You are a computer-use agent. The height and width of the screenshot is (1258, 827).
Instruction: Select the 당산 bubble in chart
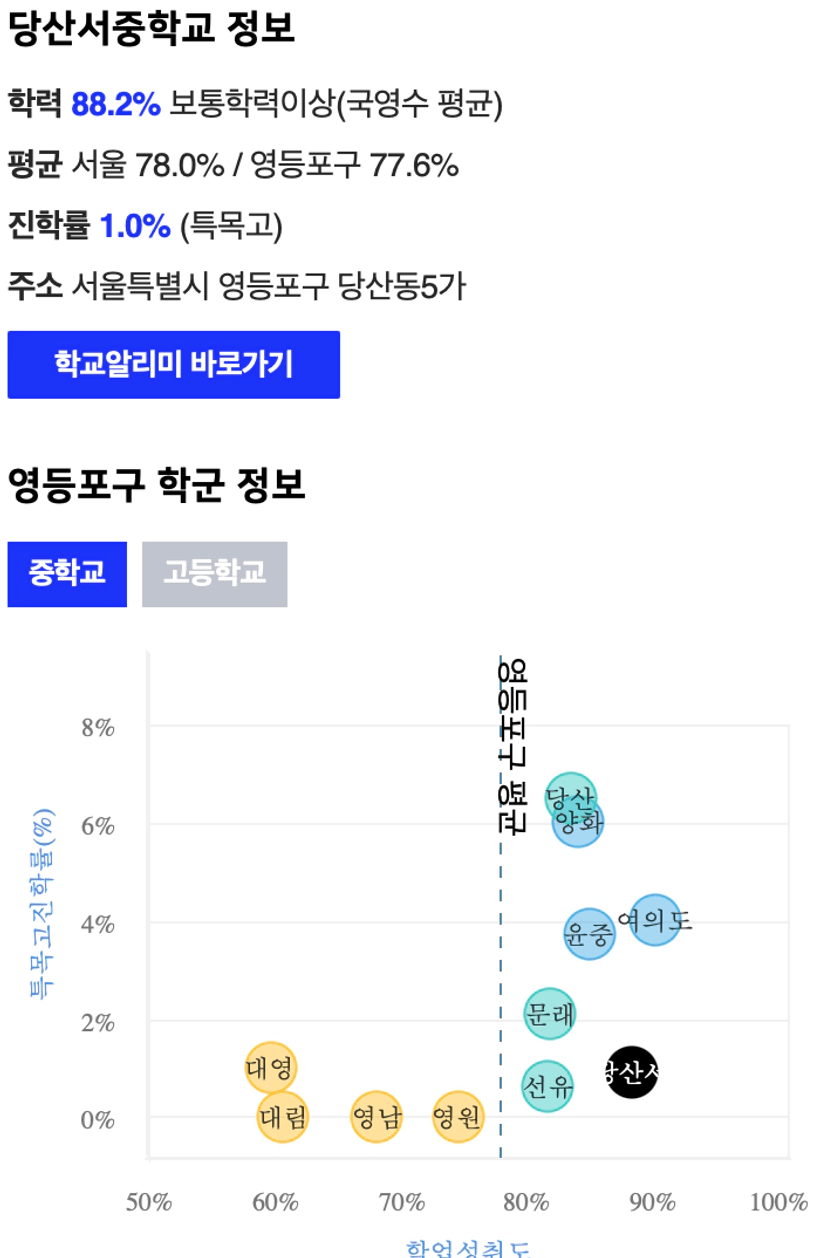click(571, 799)
